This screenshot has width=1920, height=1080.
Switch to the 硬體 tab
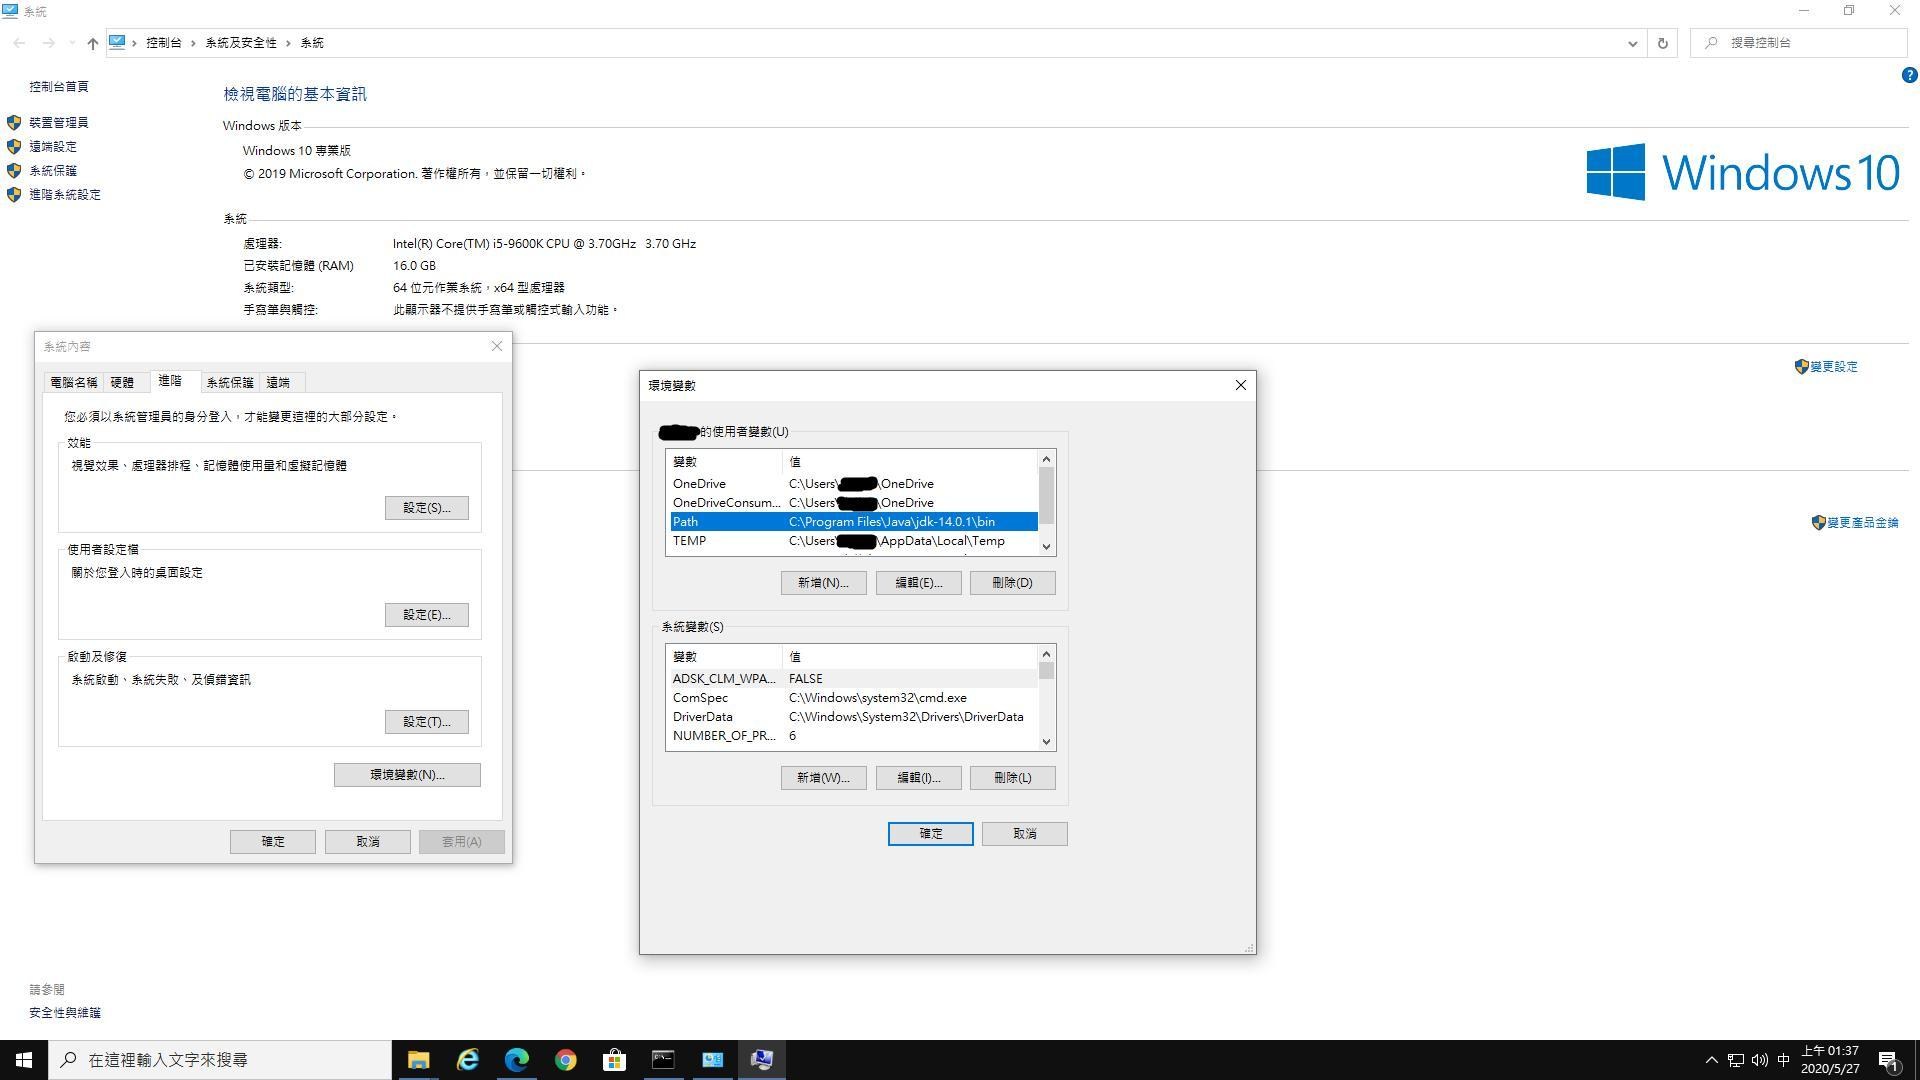tap(123, 381)
